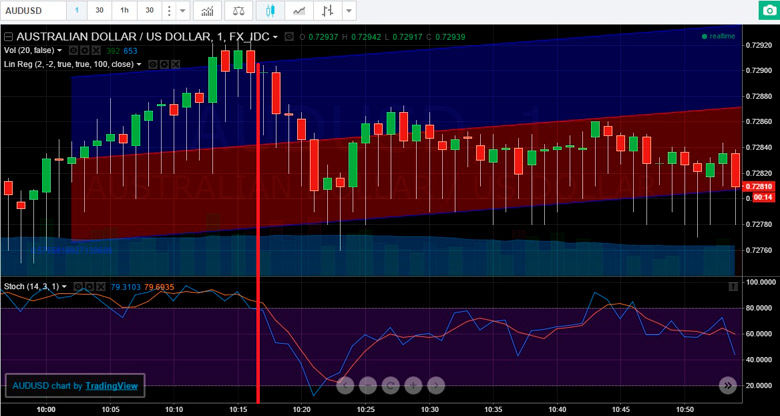
Task: Hide the Vol indicator with eye icon
Action: (73, 51)
